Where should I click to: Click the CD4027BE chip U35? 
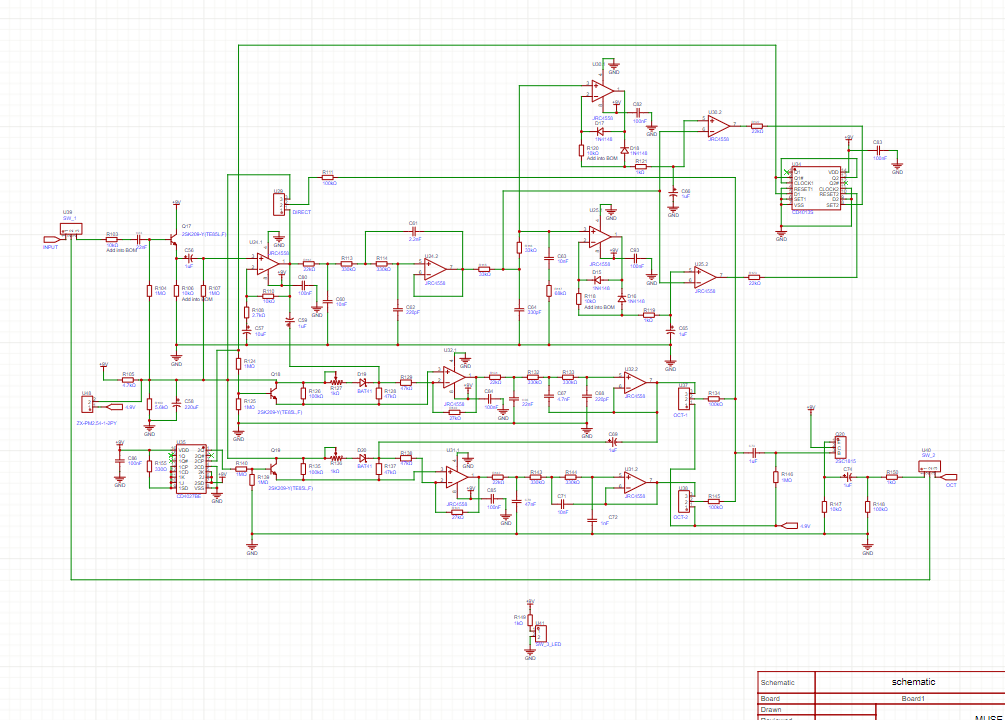[x=190, y=469]
